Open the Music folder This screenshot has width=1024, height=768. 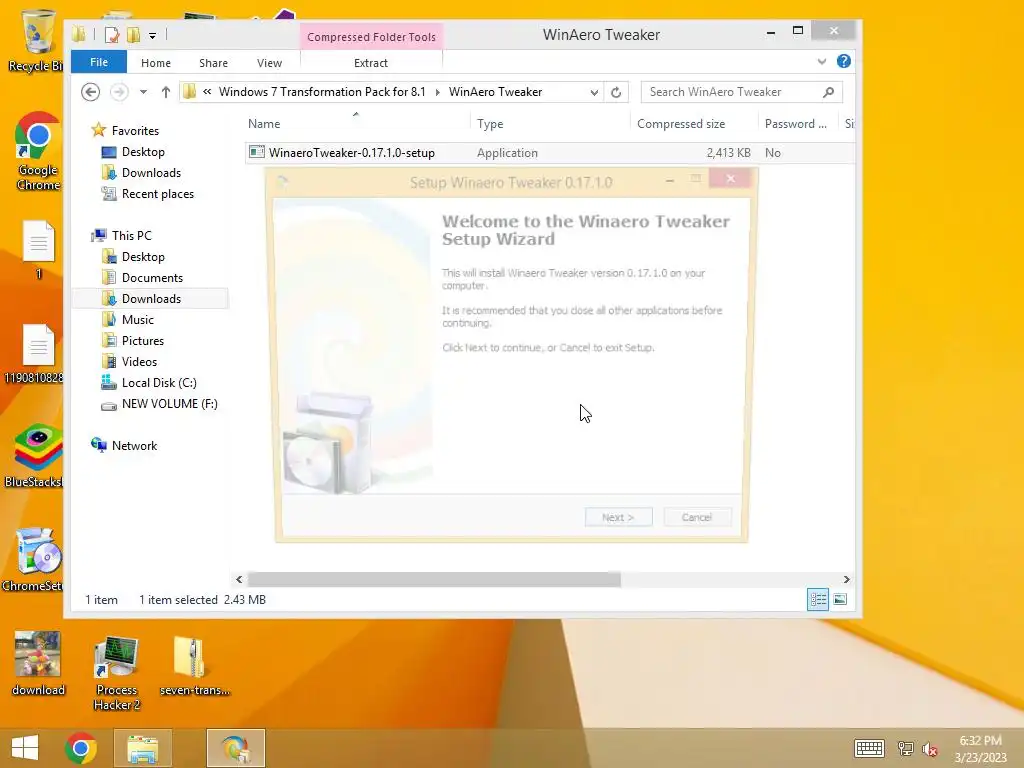(x=138, y=319)
